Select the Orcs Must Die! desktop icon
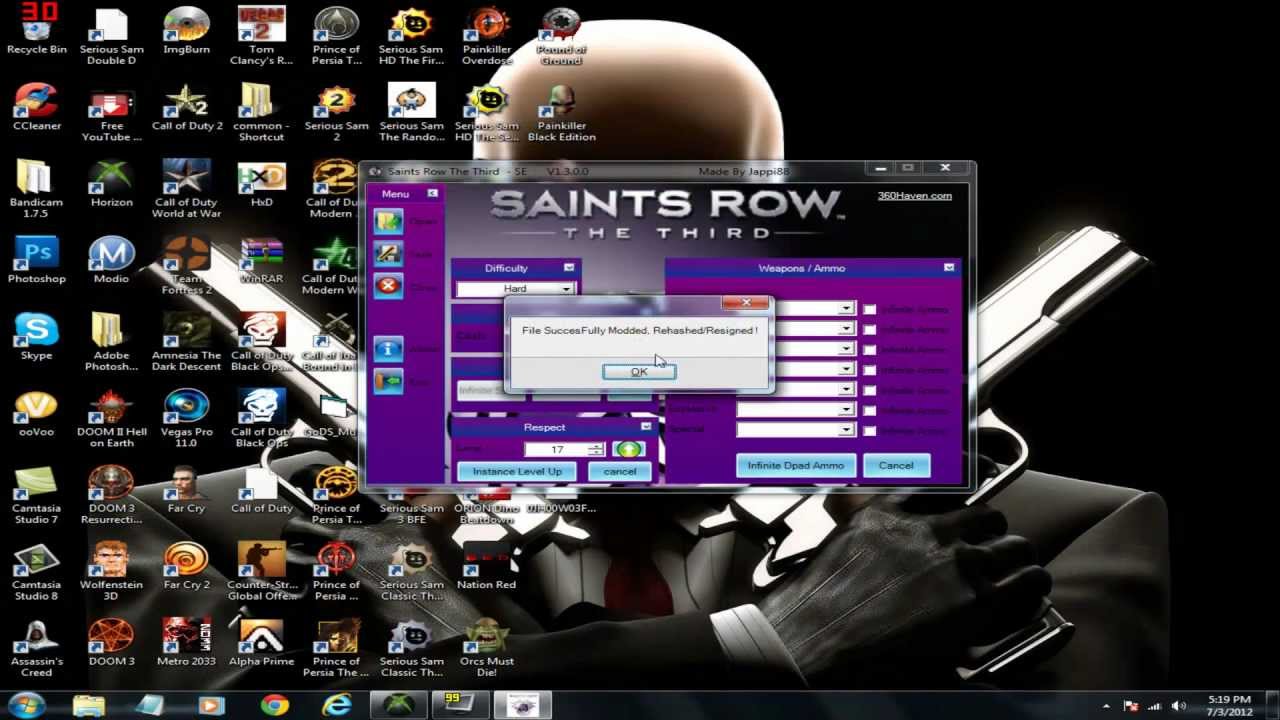 [486, 648]
